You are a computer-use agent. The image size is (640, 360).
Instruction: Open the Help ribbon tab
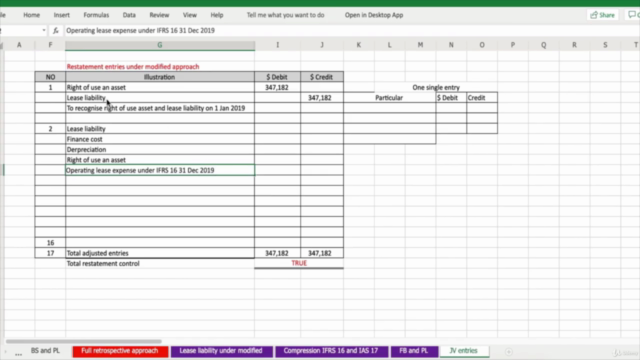click(x=217, y=15)
